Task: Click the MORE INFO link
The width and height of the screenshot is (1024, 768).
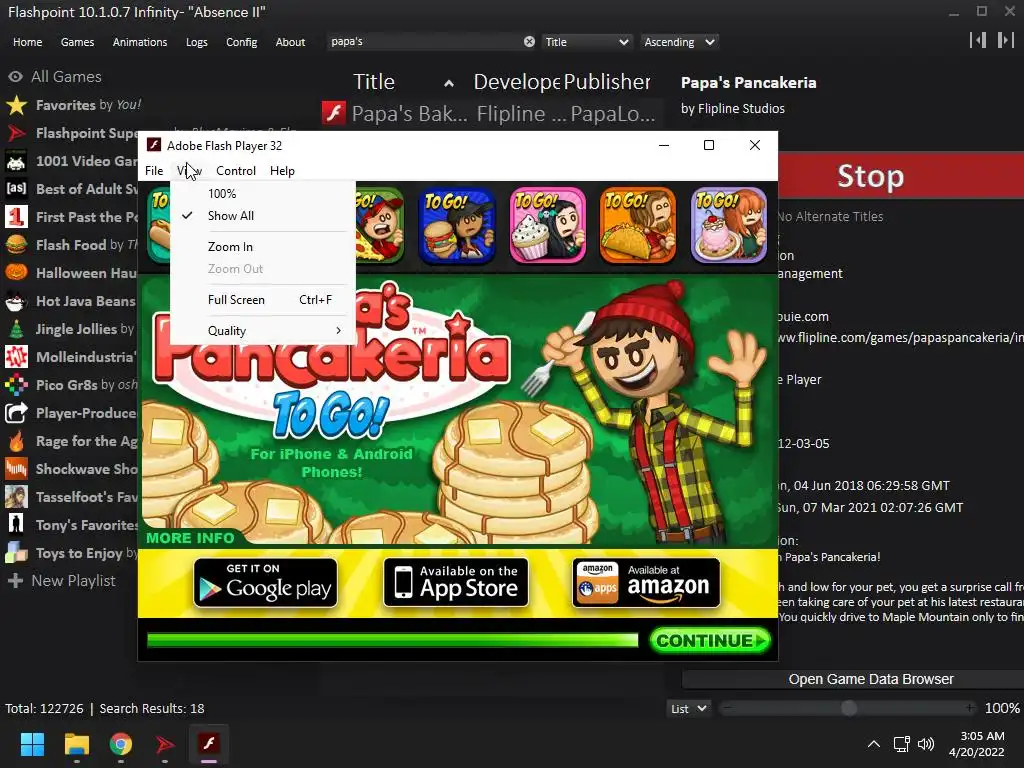Action: tap(190, 538)
